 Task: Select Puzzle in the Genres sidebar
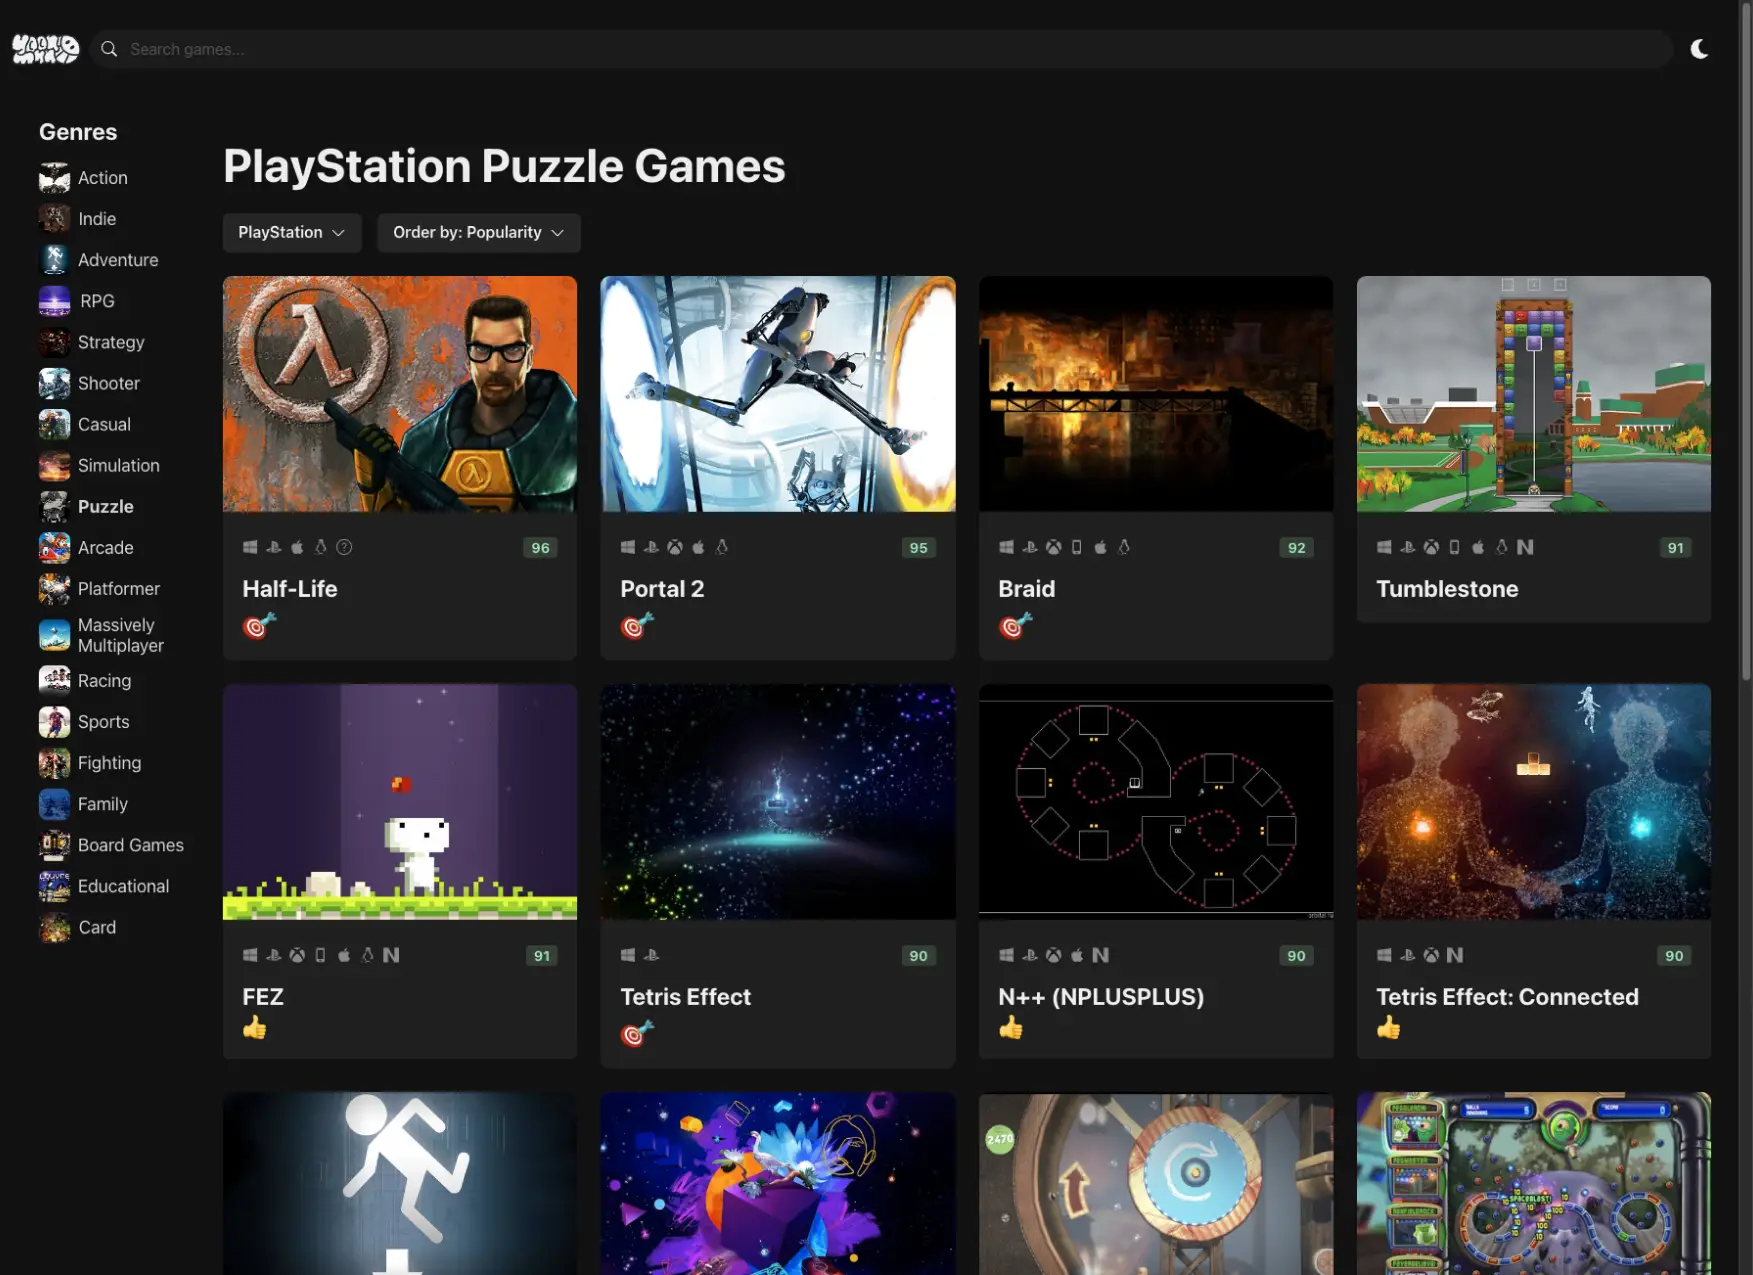click(x=105, y=506)
